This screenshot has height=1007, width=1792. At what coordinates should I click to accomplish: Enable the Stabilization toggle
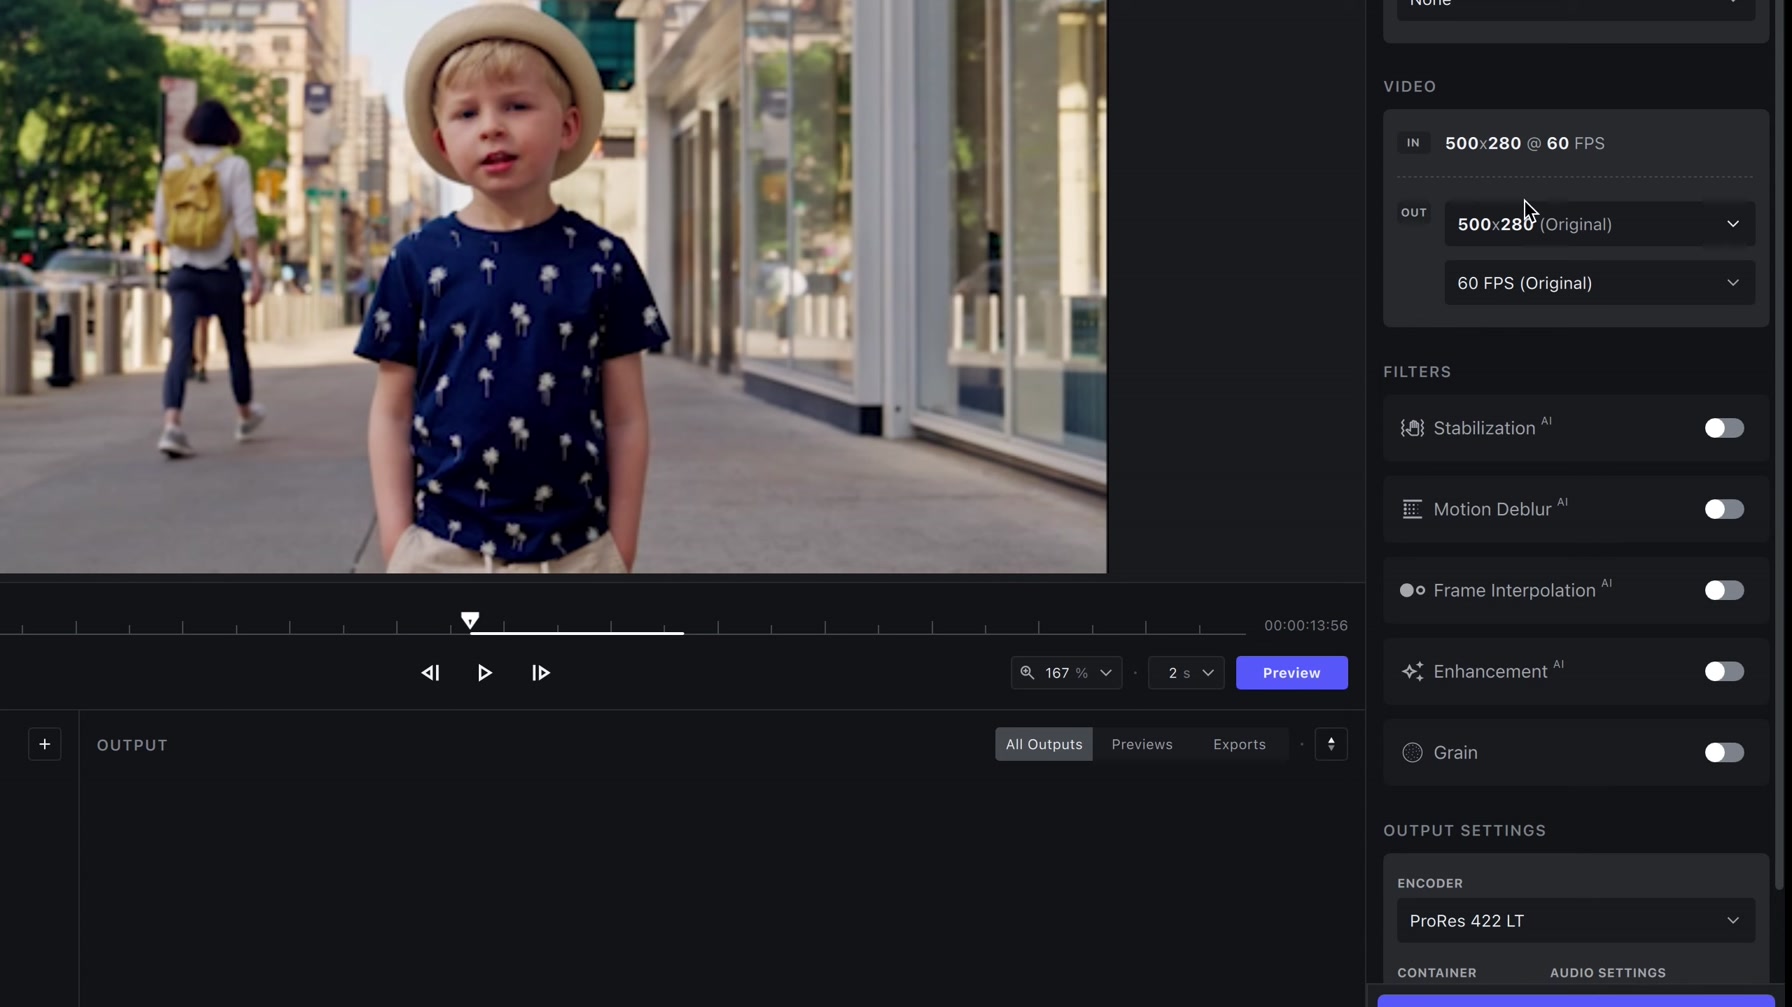[1724, 428]
